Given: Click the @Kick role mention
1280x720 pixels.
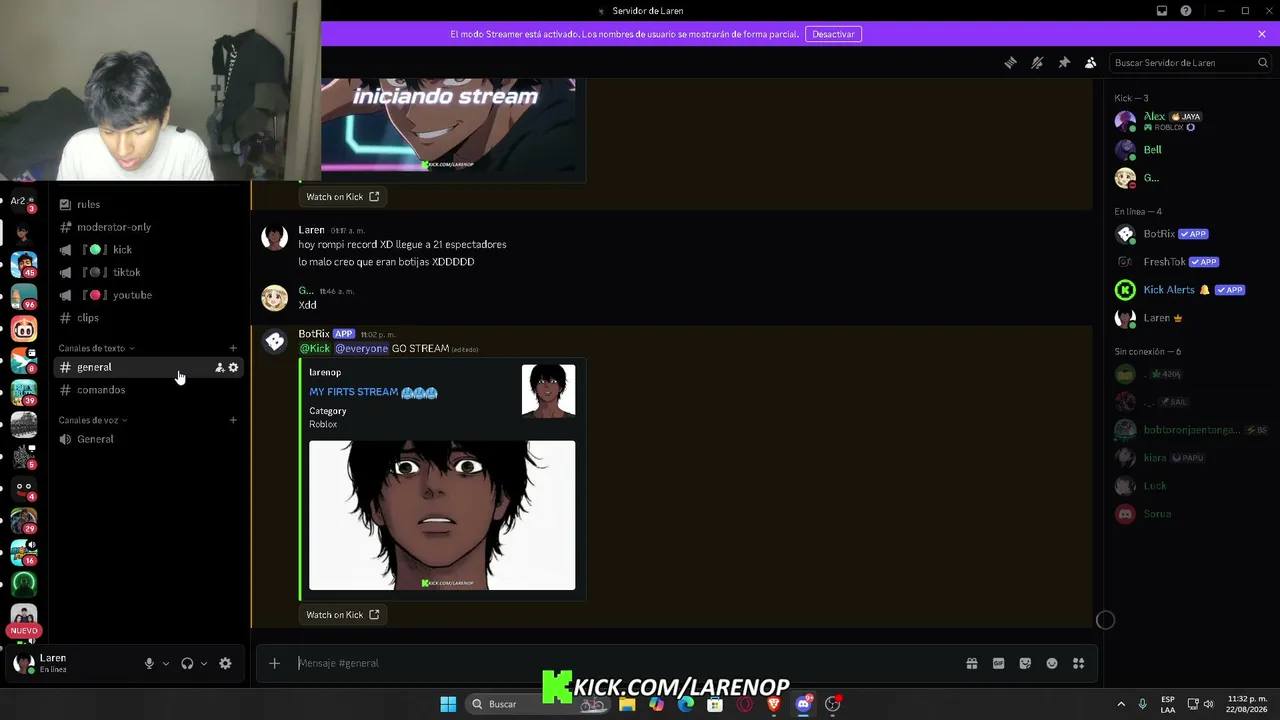Looking at the screenshot, I should pyautogui.click(x=315, y=348).
